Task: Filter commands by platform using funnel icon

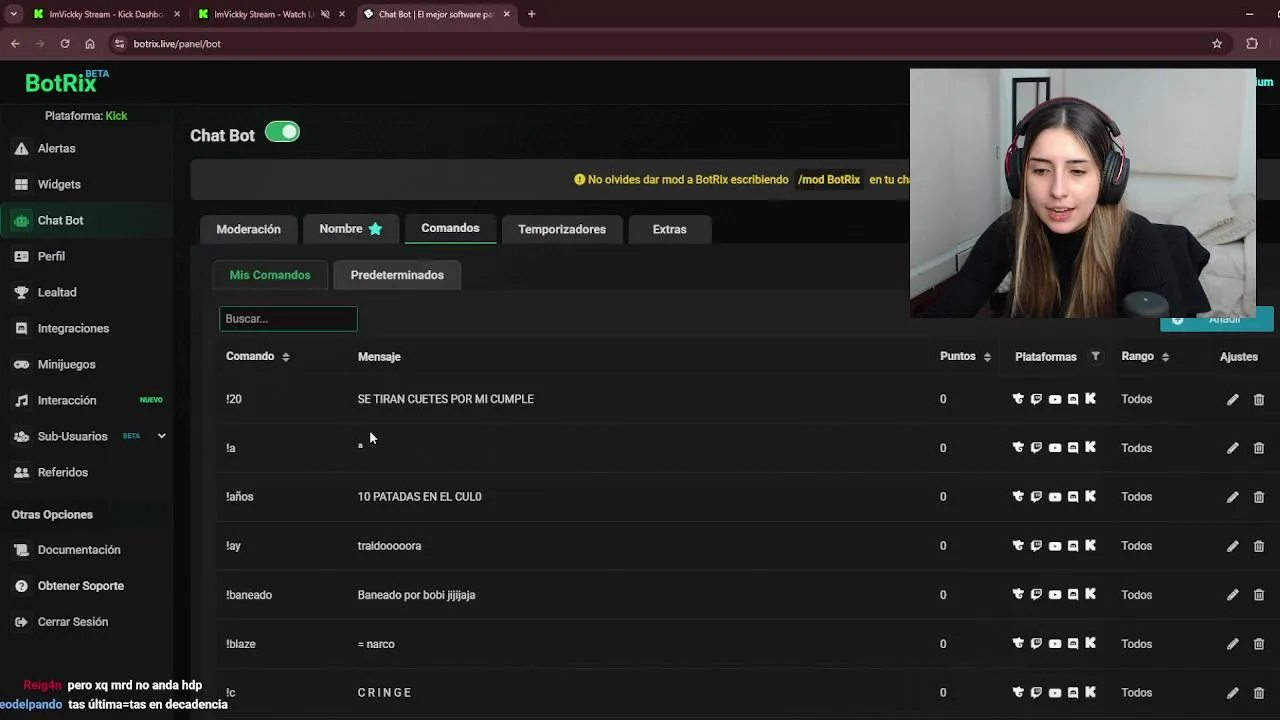Action: [x=1095, y=356]
